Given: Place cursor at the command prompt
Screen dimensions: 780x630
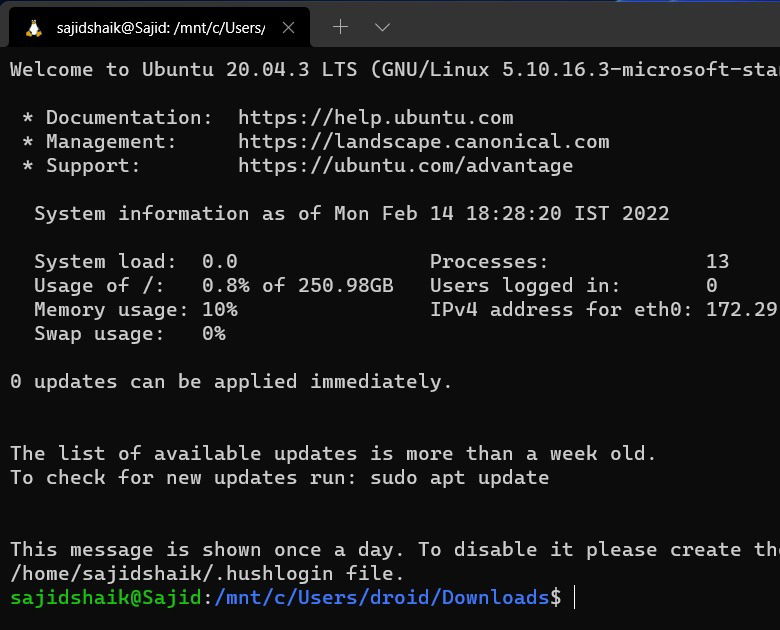Looking at the screenshot, I should [575, 597].
